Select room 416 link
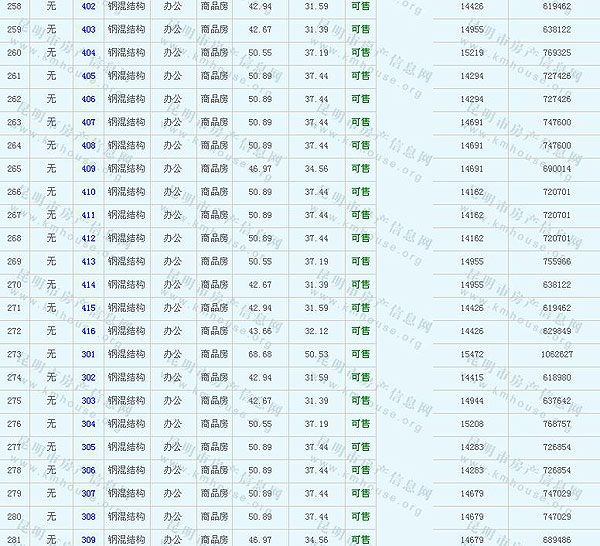Screen dimensions: 600x546 pyautogui.click(x=89, y=330)
